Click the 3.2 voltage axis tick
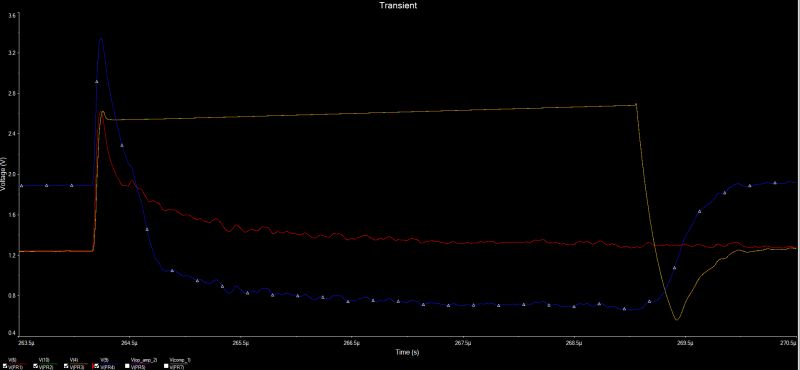The image size is (800, 370). pyautogui.click(x=13, y=53)
